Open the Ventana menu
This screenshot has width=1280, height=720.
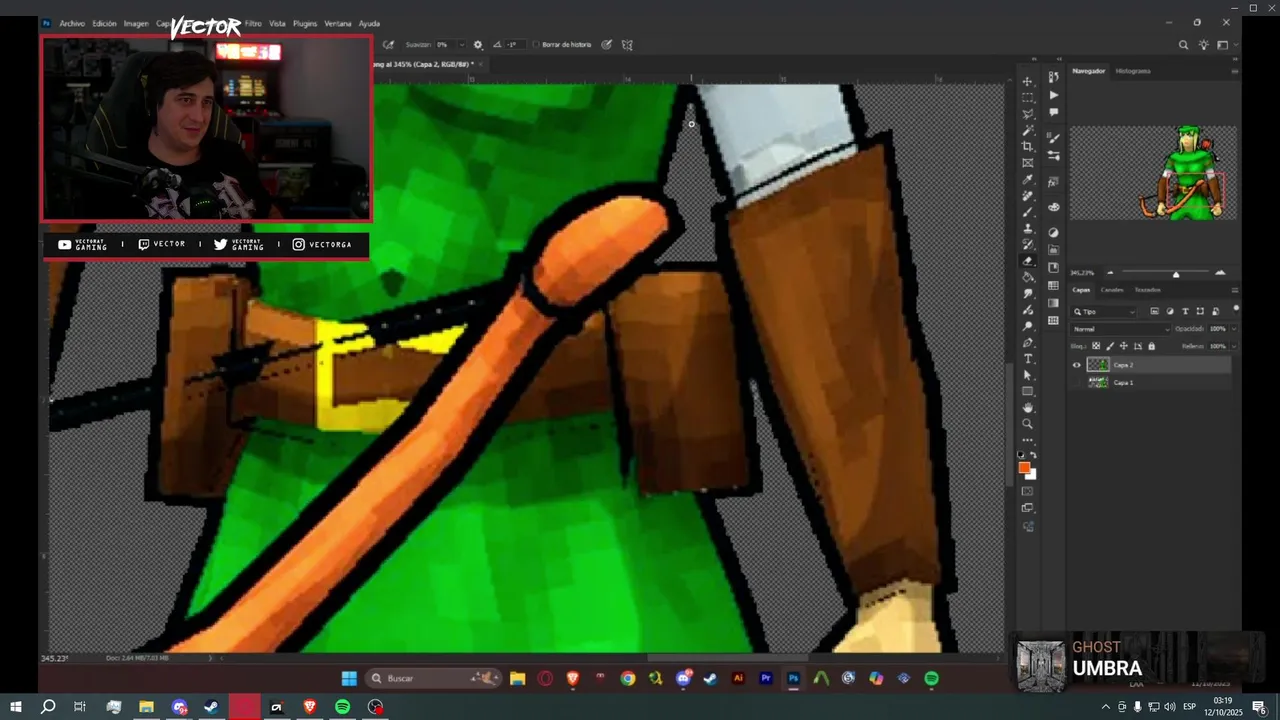[x=338, y=23]
